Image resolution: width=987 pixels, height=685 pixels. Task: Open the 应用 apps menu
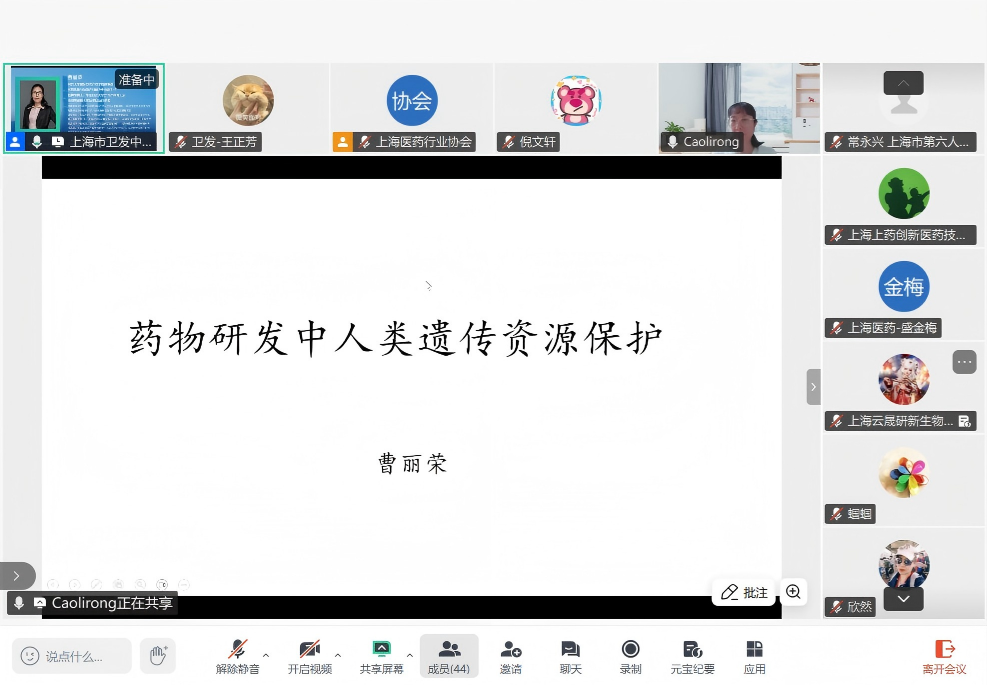click(x=754, y=656)
